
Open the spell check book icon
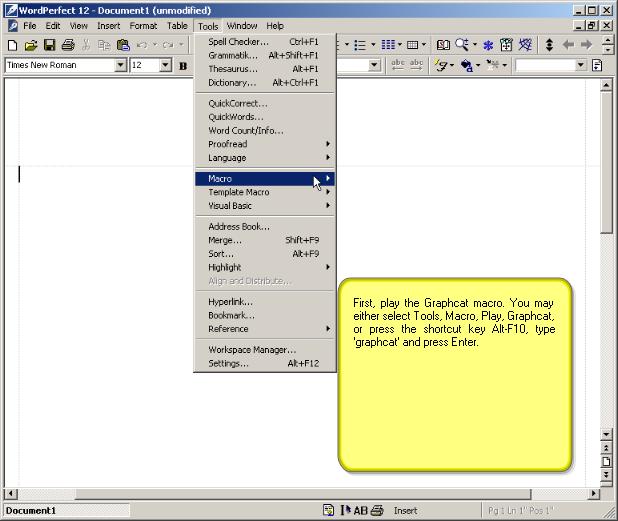point(443,45)
